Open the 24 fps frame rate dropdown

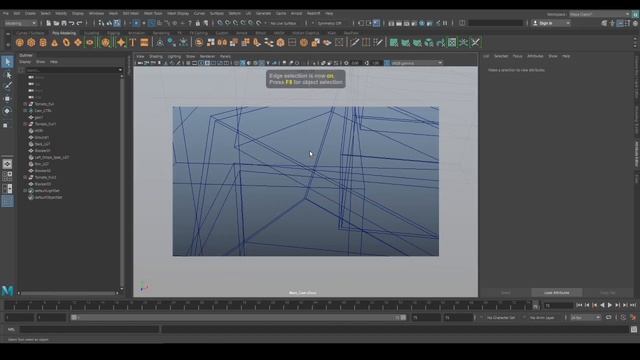586,317
